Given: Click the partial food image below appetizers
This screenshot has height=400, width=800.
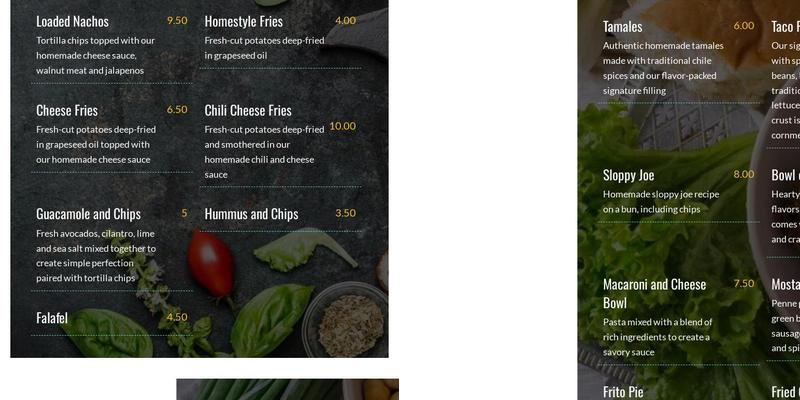Looking at the screenshot, I should (x=288, y=389).
